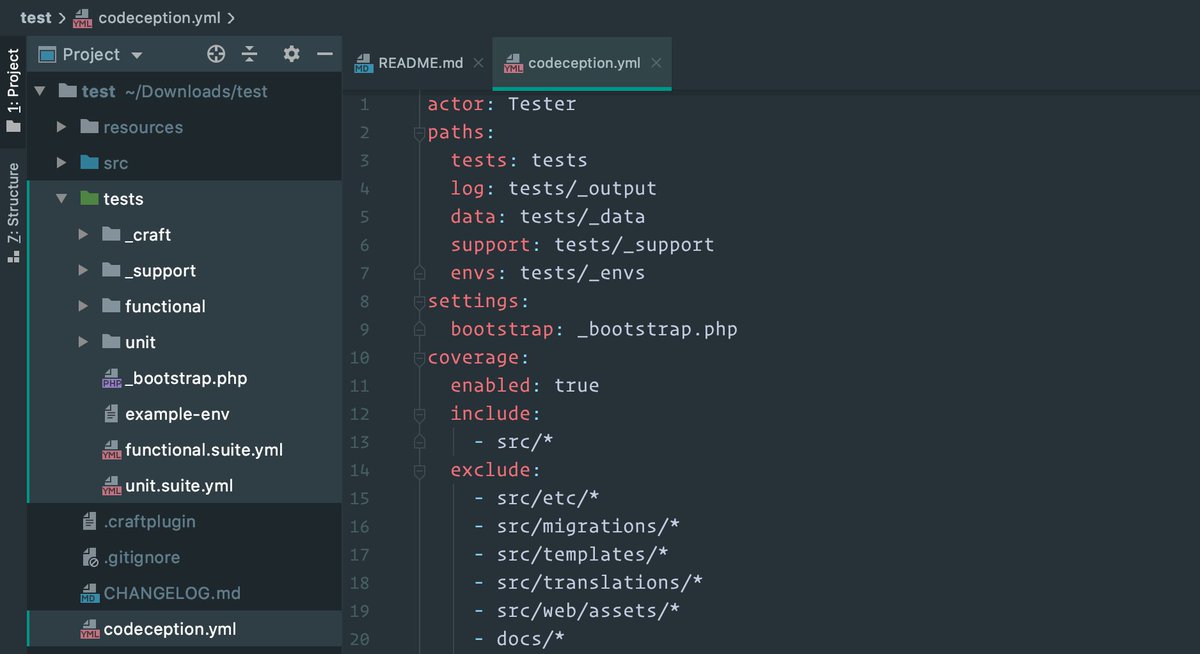Fold the paths block in gutter
Image resolution: width=1200 pixels, height=654 pixels.
click(x=419, y=133)
